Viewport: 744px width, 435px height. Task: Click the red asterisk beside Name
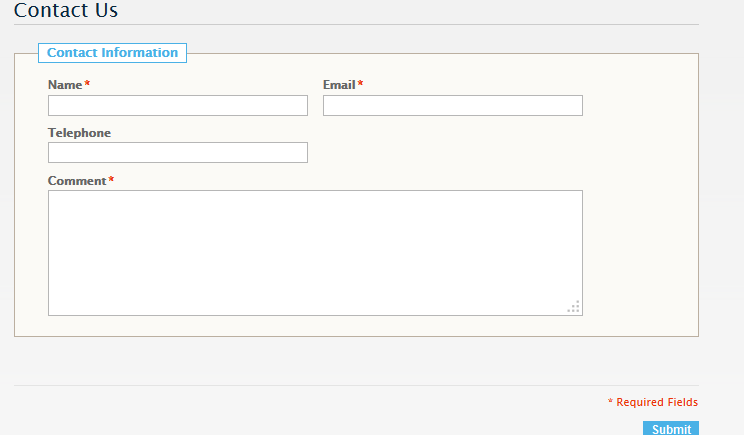click(87, 83)
